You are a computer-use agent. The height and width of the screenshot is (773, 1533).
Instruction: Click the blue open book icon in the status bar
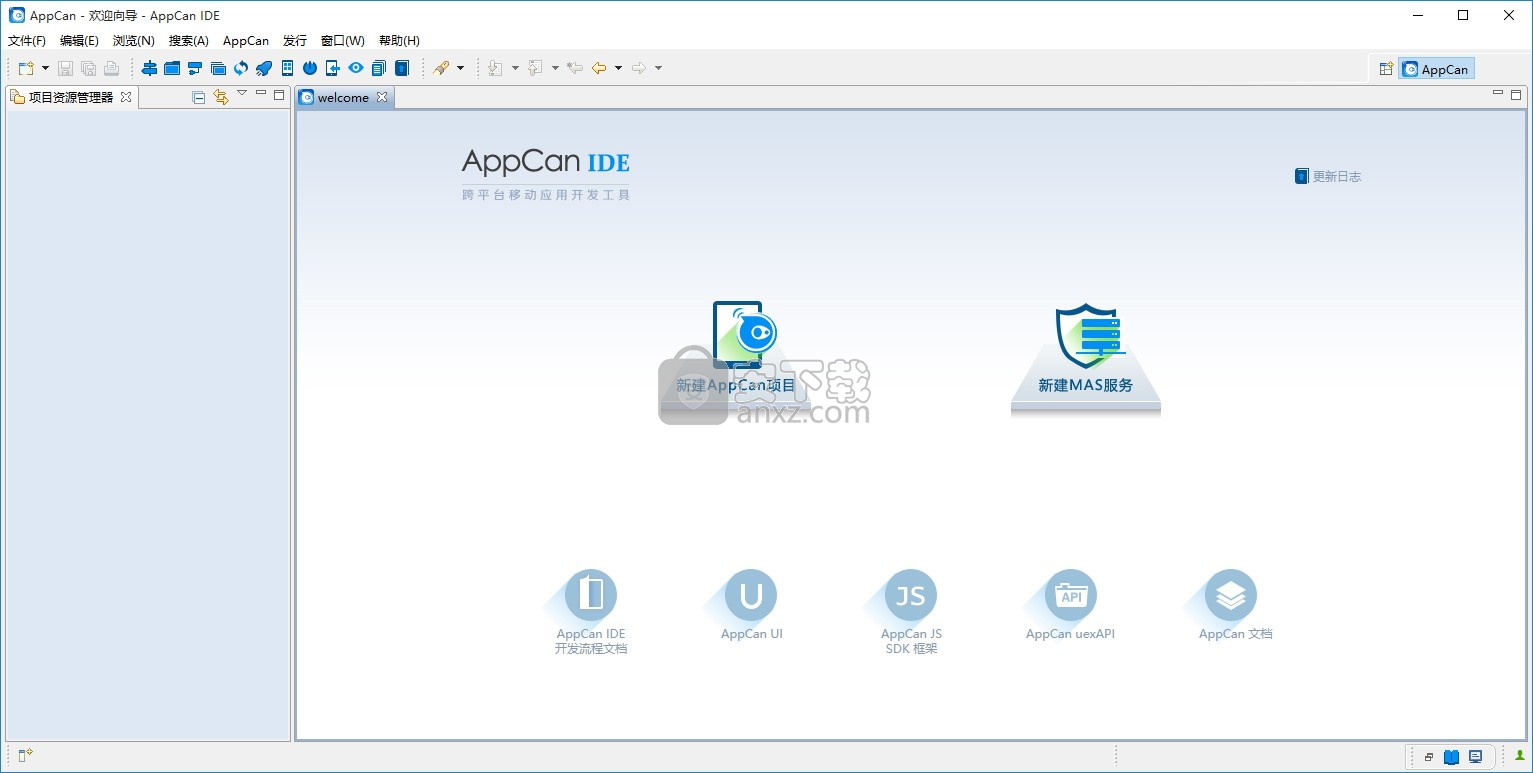1452,757
